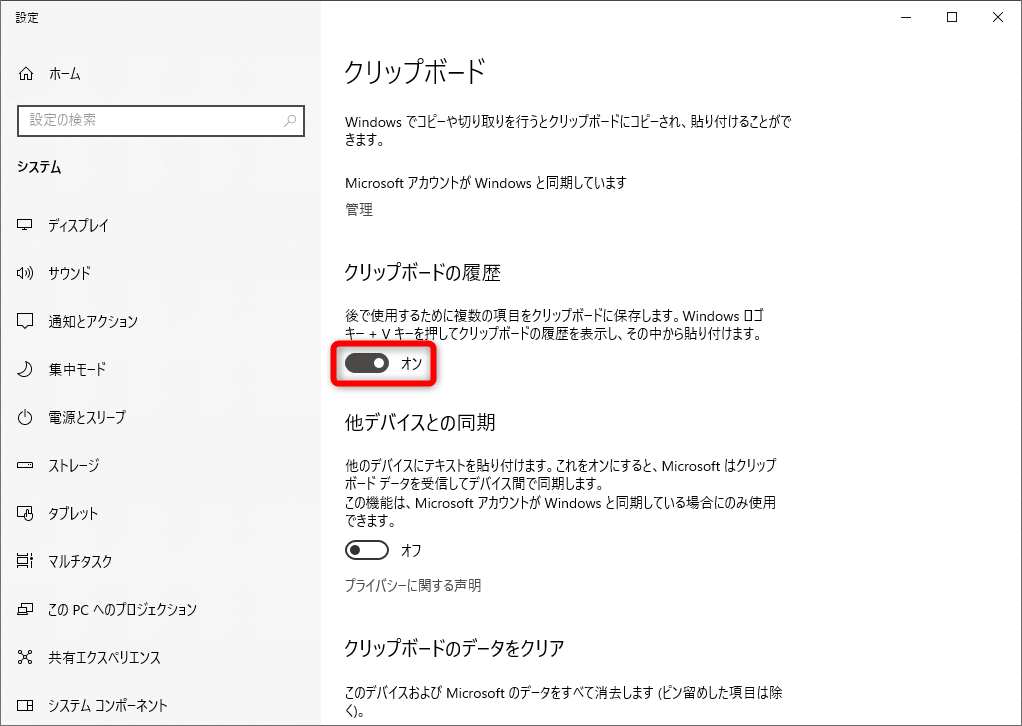This screenshot has width=1022, height=726.
Task: Select the サウンド speaker icon
Action: click(25, 273)
